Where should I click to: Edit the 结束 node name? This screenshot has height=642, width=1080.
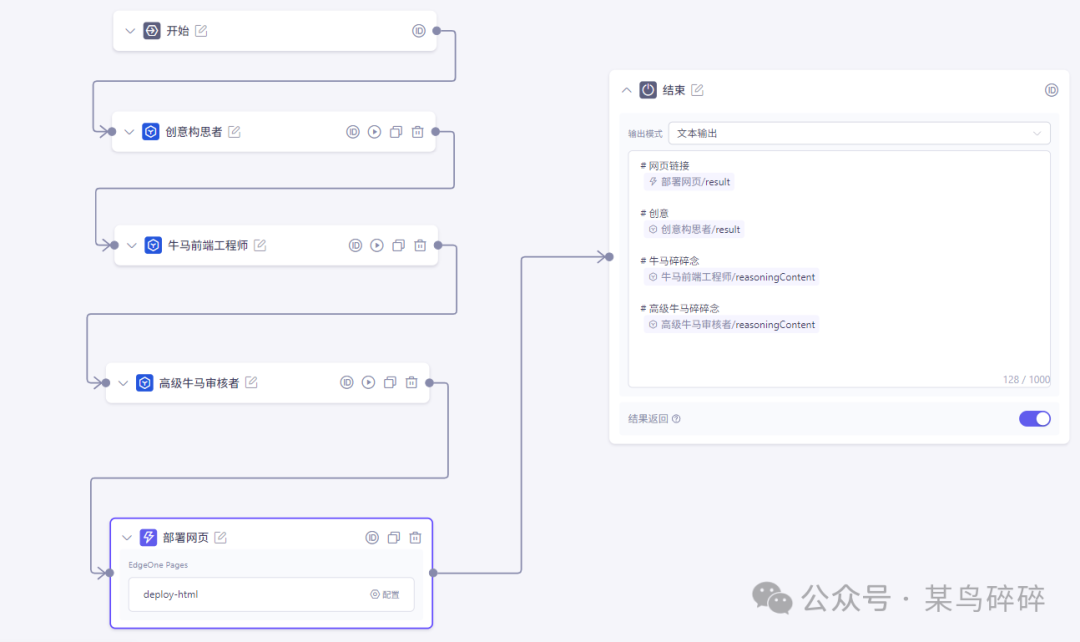698,90
